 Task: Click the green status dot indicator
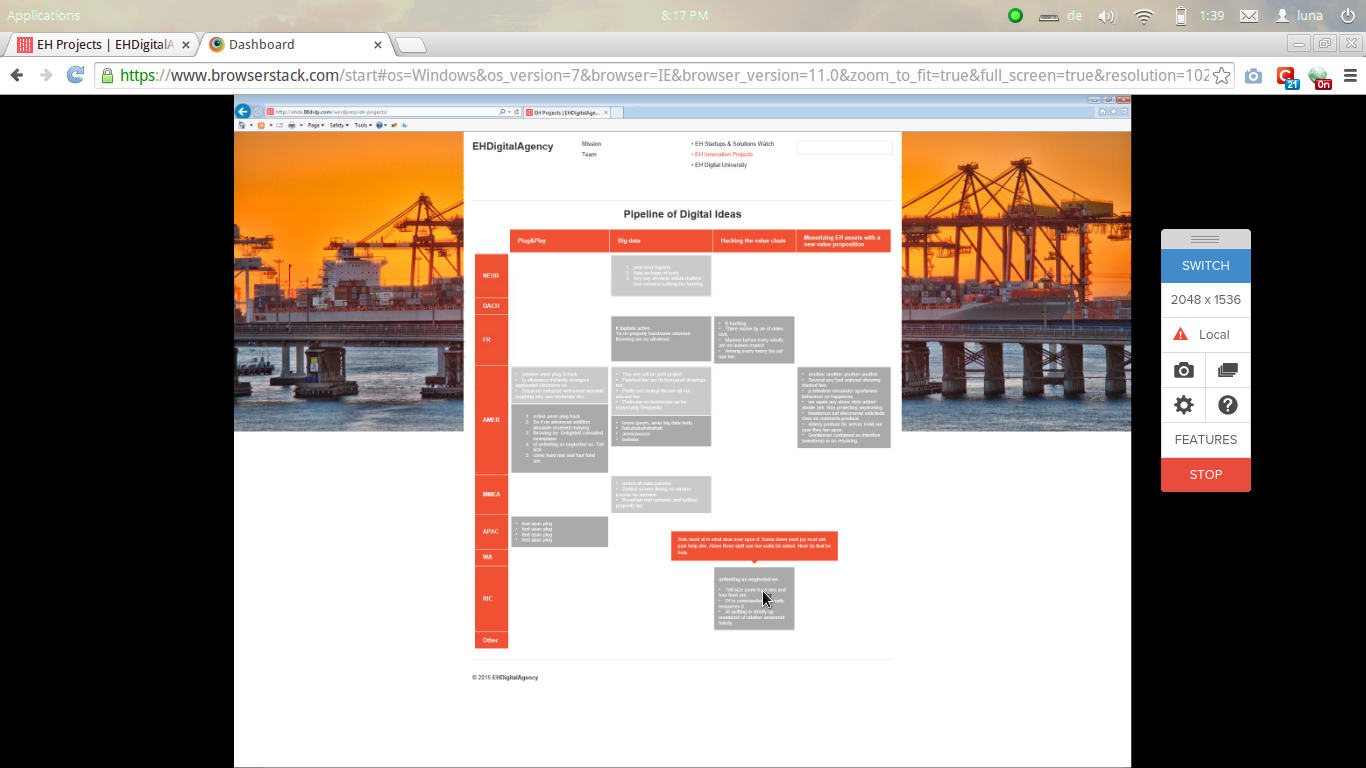1015,16
